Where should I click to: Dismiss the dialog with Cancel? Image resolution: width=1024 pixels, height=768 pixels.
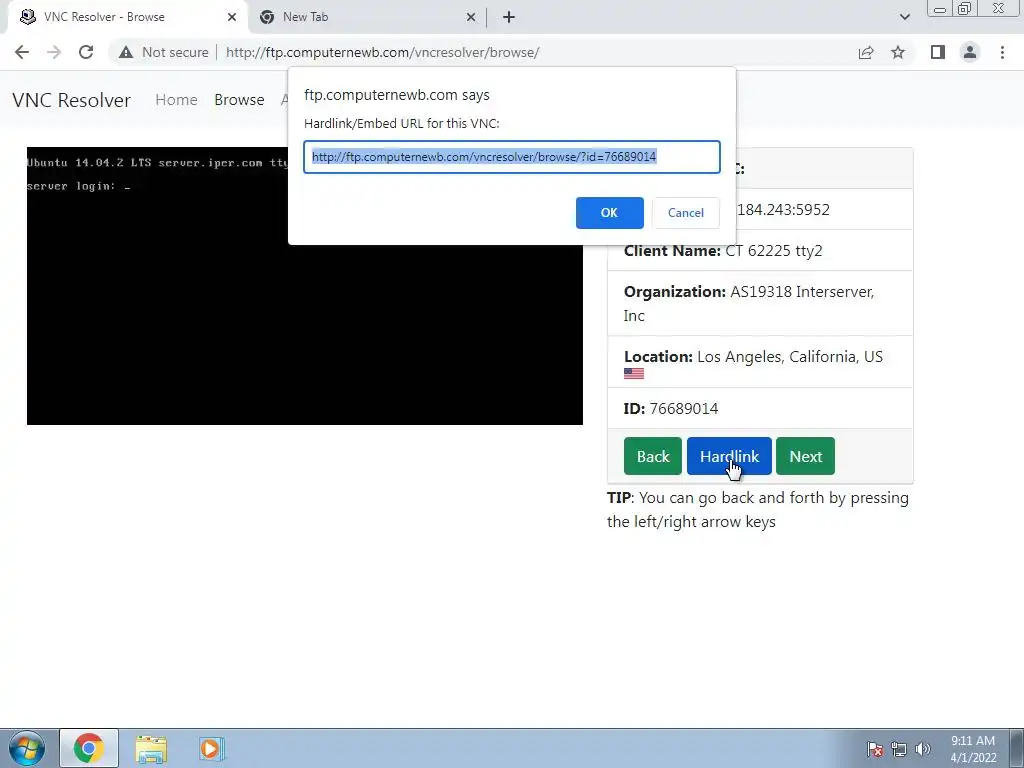coord(686,213)
